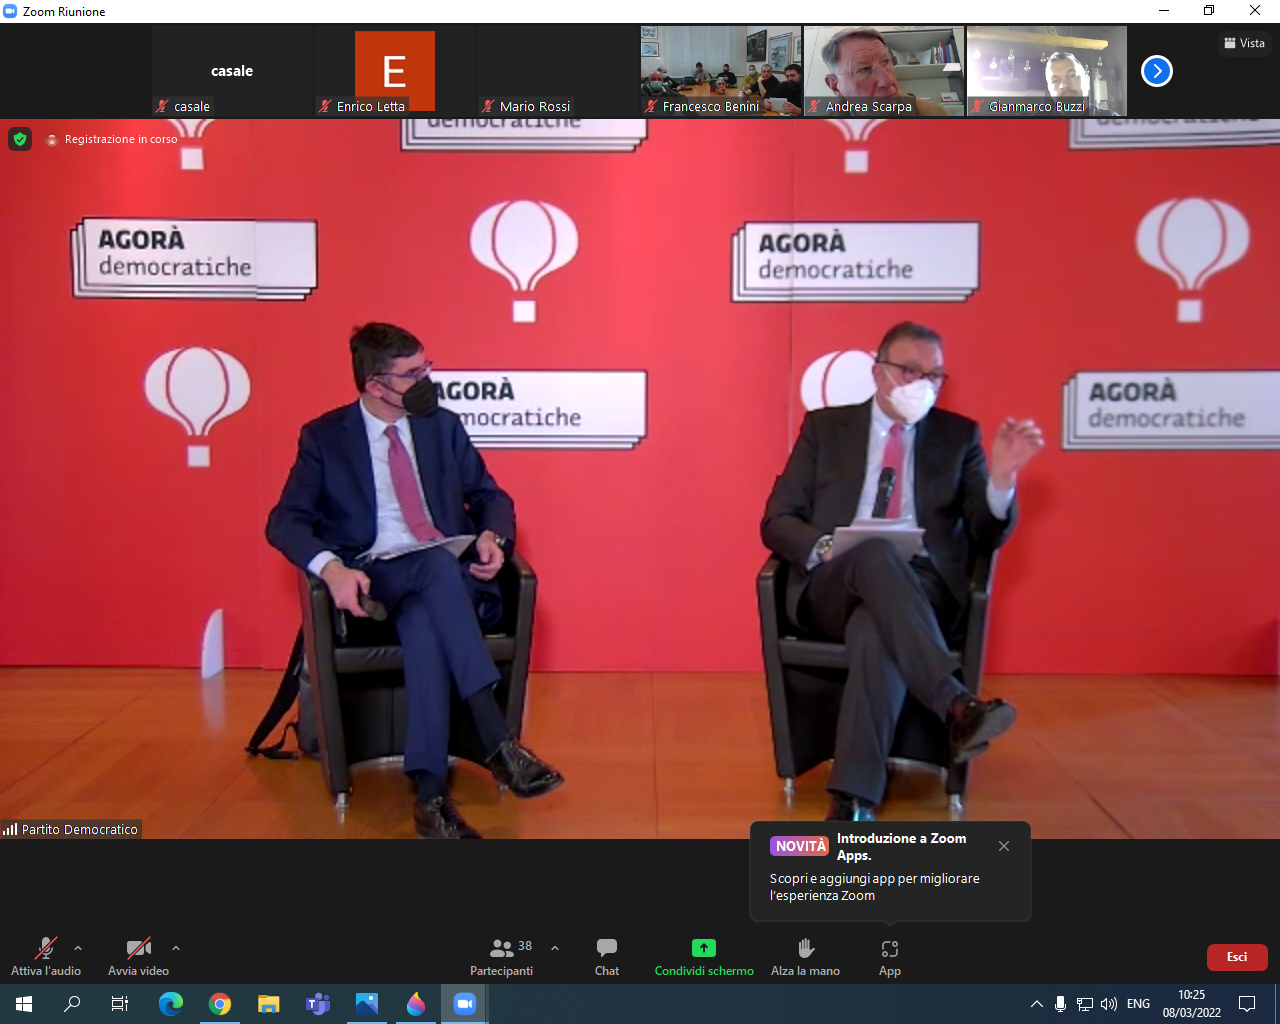The height and width of the screenshot is (1024, 1280).
Task: Turn on camera with Avvia video
Action: (x=138, y=956)
